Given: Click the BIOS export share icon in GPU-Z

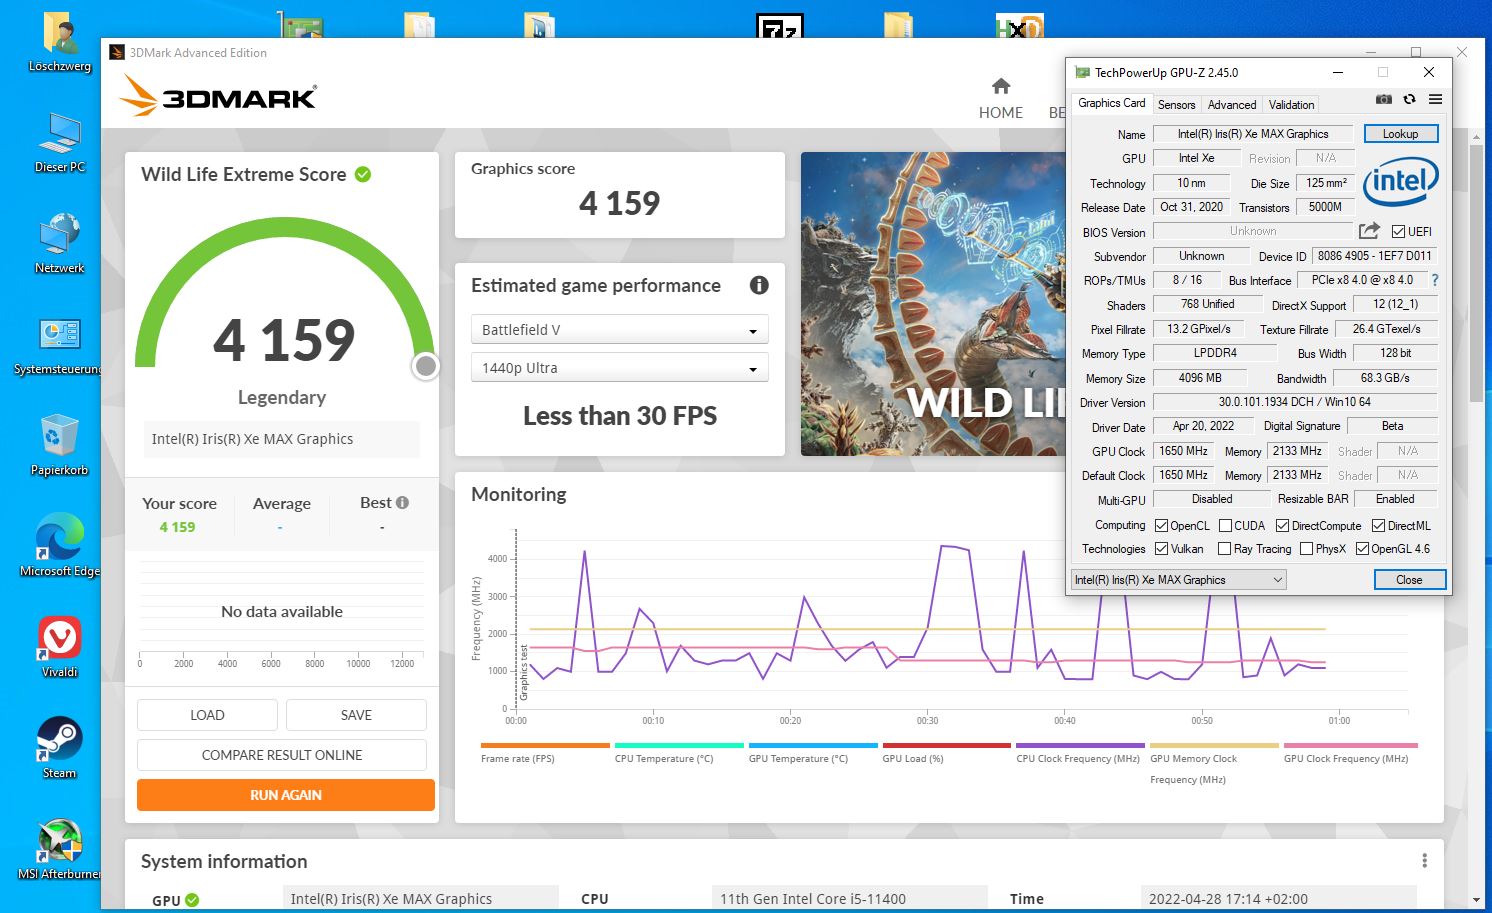Looking at the screenshot, I should [1369, 231].
